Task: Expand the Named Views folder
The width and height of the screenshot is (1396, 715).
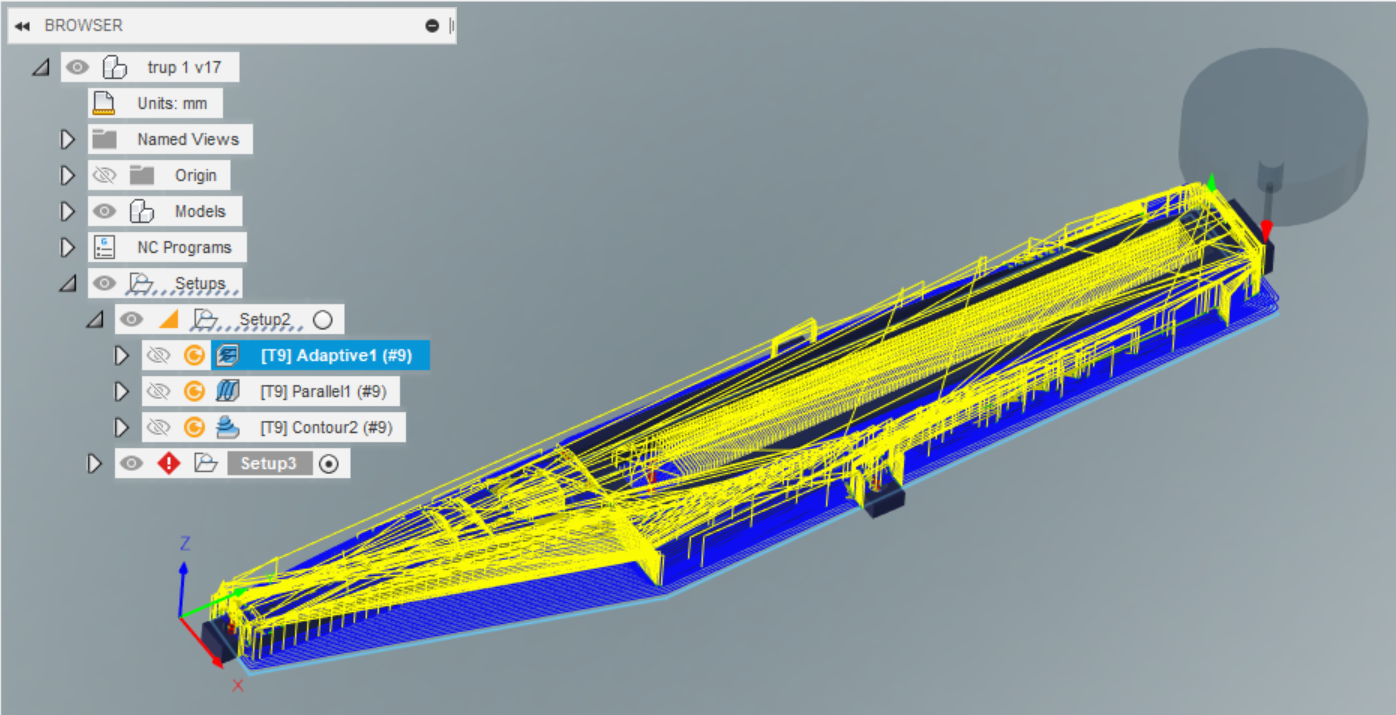Action: pyautogui.click(x=68, y=139)
